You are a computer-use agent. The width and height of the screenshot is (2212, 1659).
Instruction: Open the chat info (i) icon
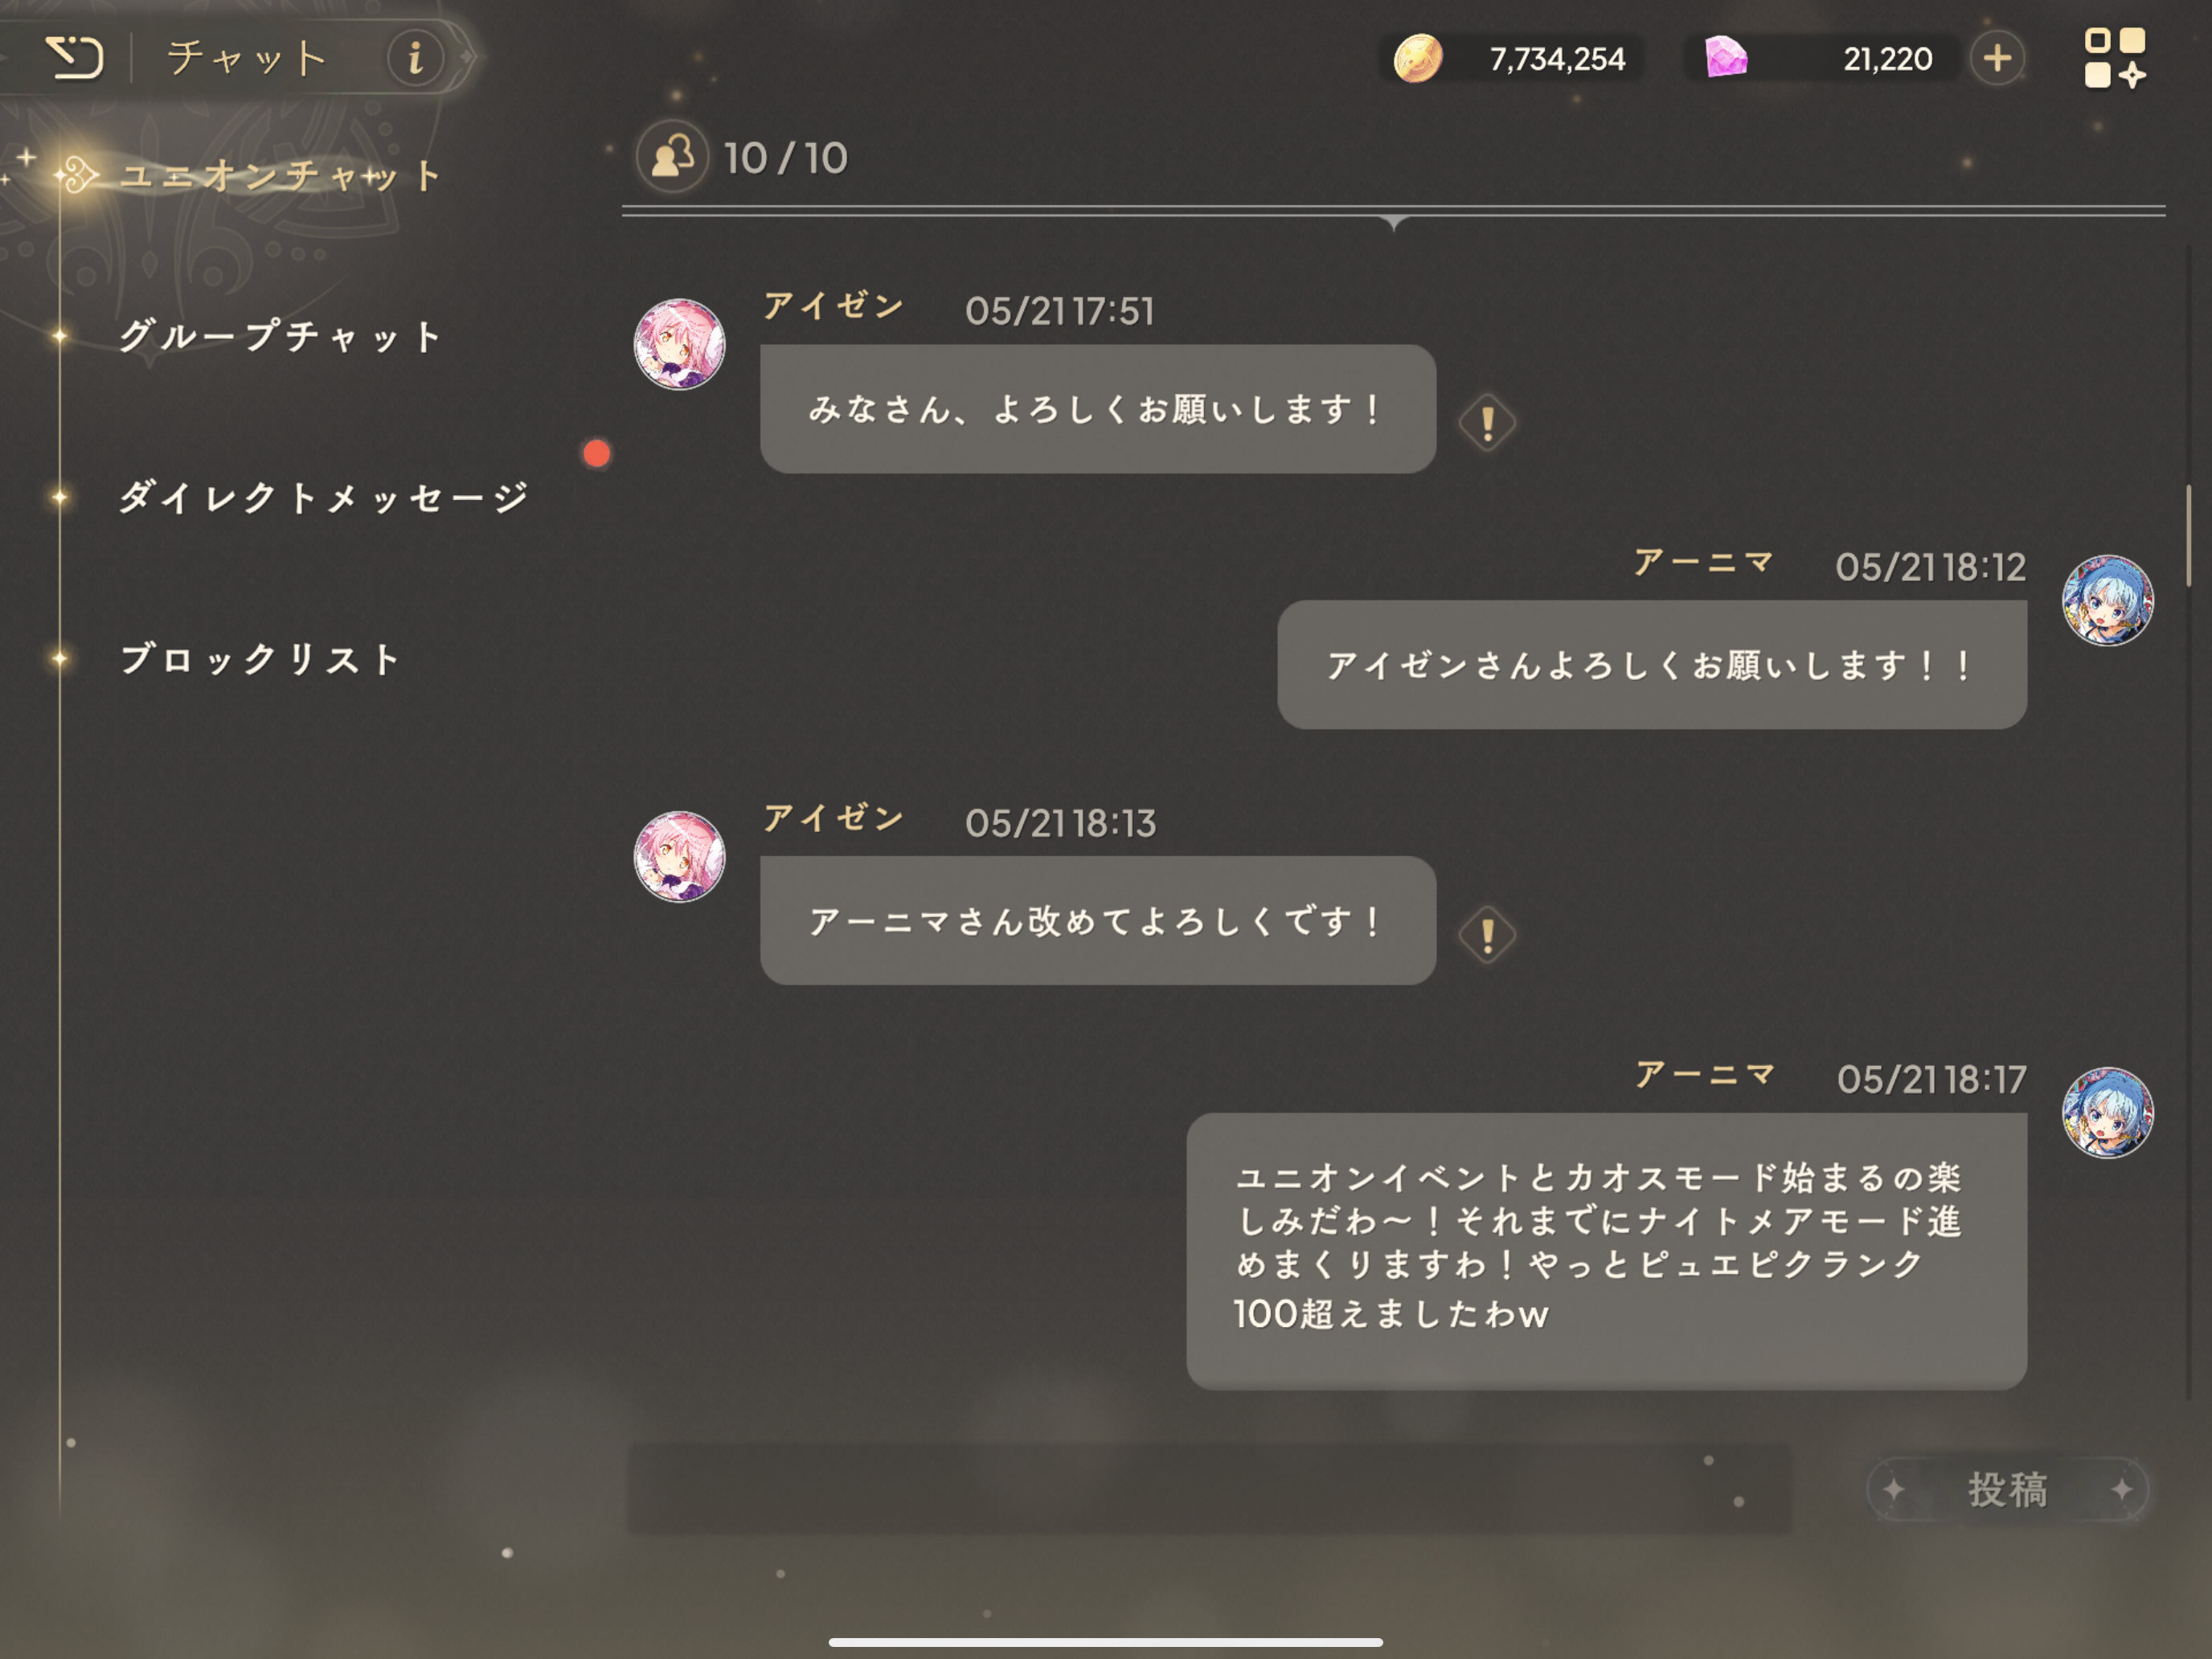(415, 58)
